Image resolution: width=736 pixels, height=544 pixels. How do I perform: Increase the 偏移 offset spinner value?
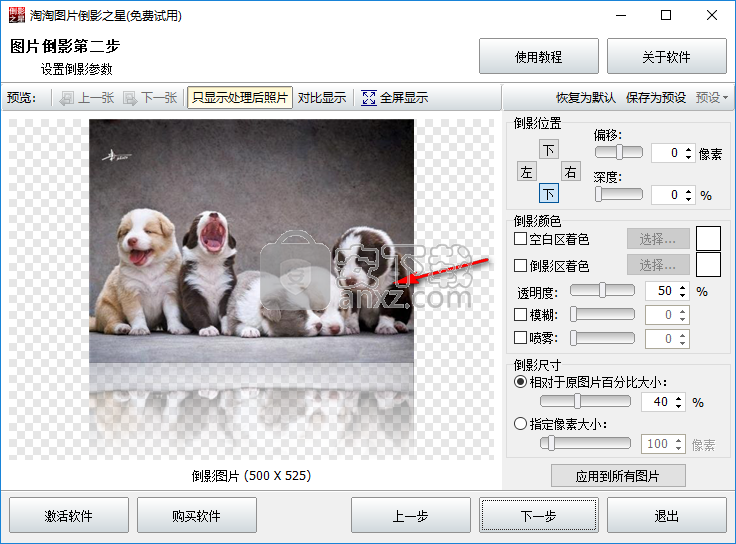[688, 149]
